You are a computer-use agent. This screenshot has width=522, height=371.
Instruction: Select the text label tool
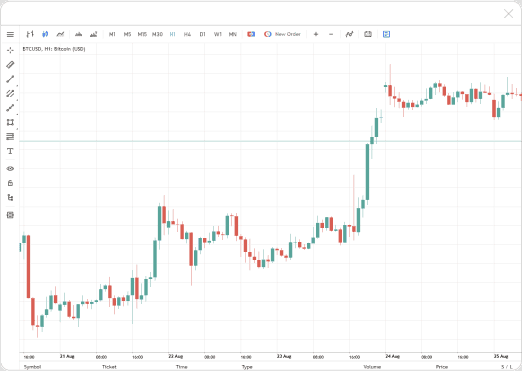10,151
